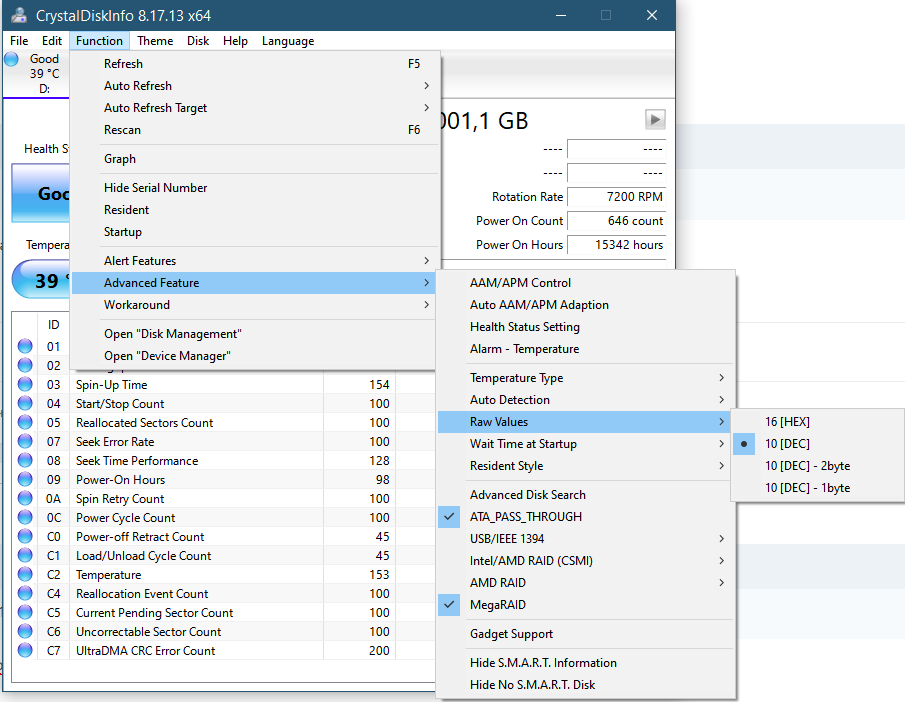Select 10 [DEC] - 2byte raw values
Viewport: 905px width, 702px height.
point(817,466)
